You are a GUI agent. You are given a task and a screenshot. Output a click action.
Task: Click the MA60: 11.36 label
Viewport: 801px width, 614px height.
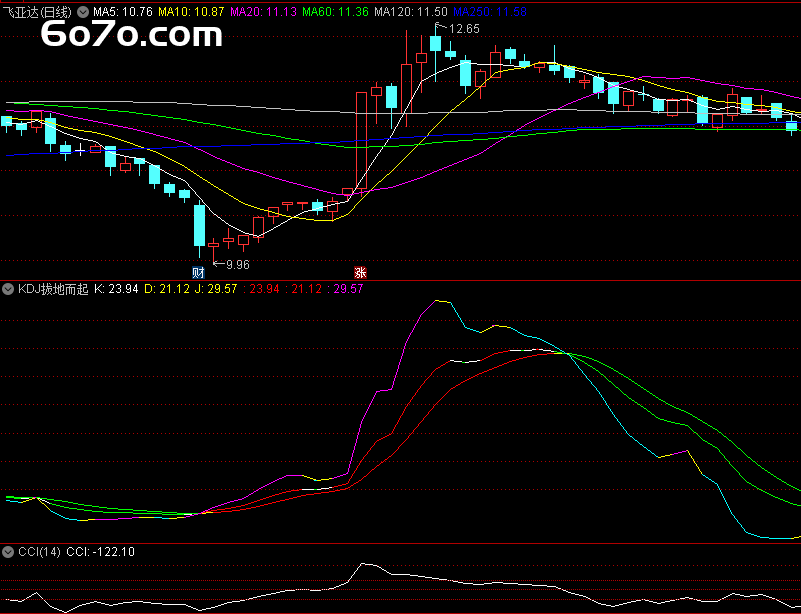pyautogui.click(x=335, y=12)
